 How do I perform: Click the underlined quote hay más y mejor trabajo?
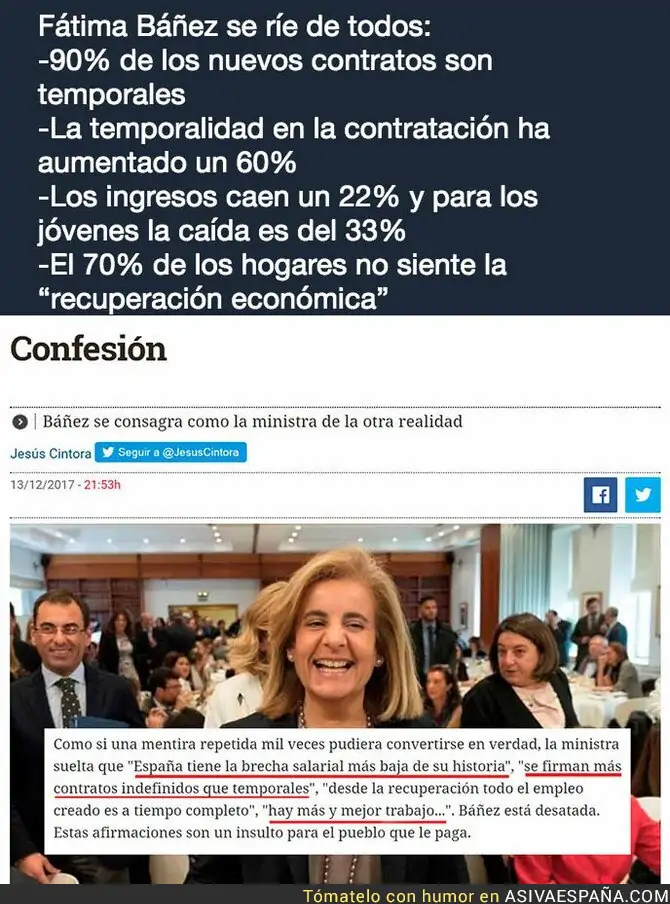tap(357, 811)
